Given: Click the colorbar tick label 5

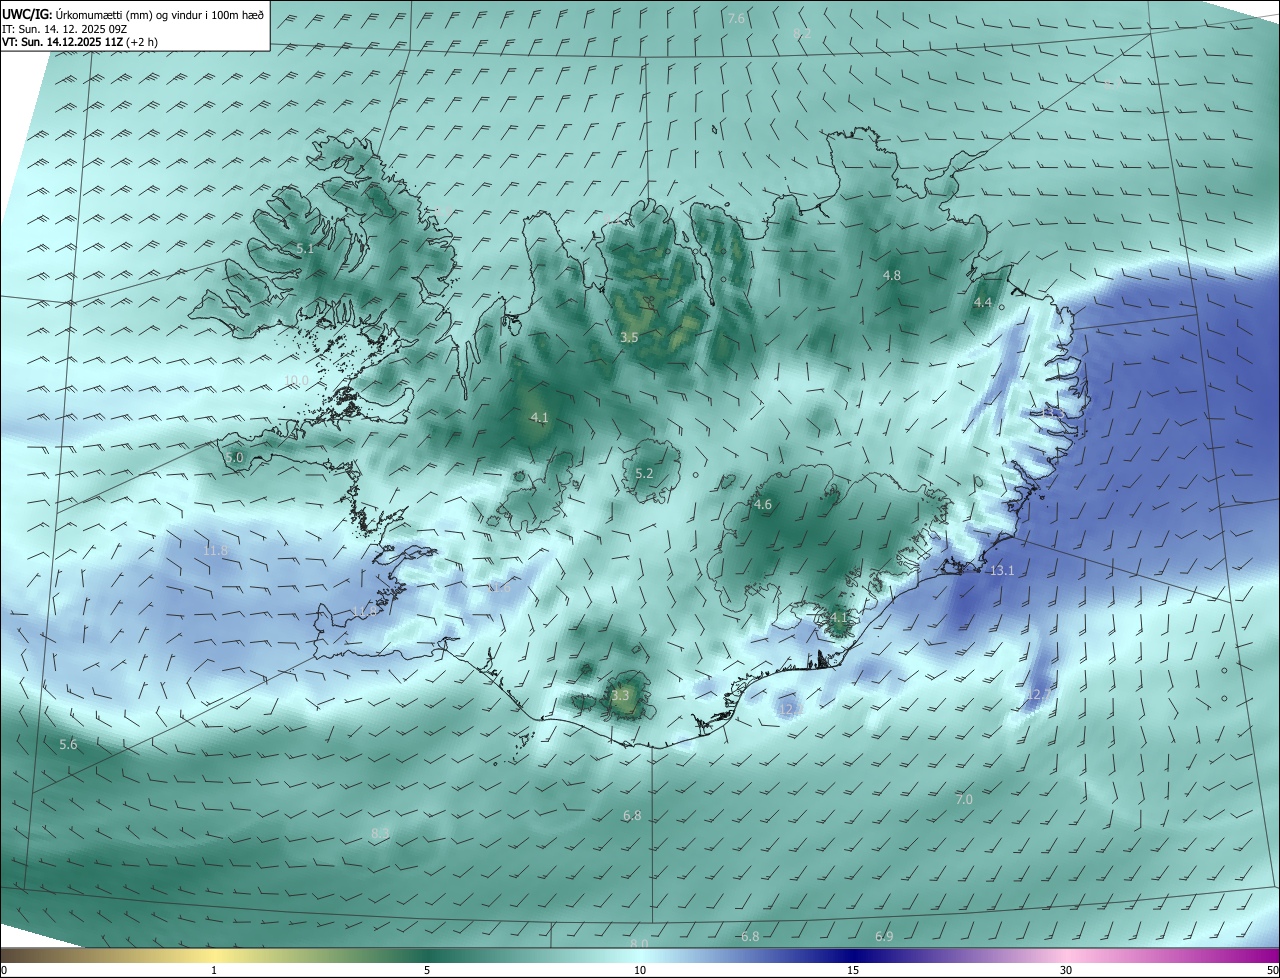Looking at the screenshot, I should point(427,970).
